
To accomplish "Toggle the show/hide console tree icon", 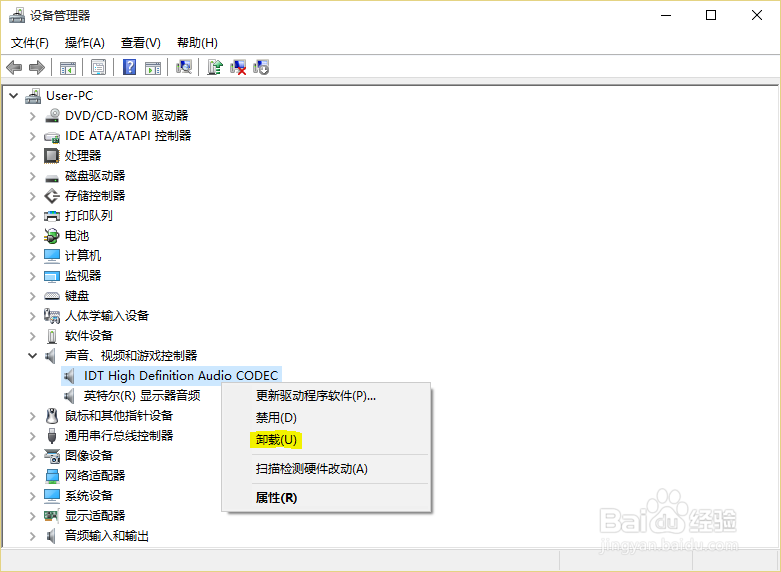I will tap(68, 67).
